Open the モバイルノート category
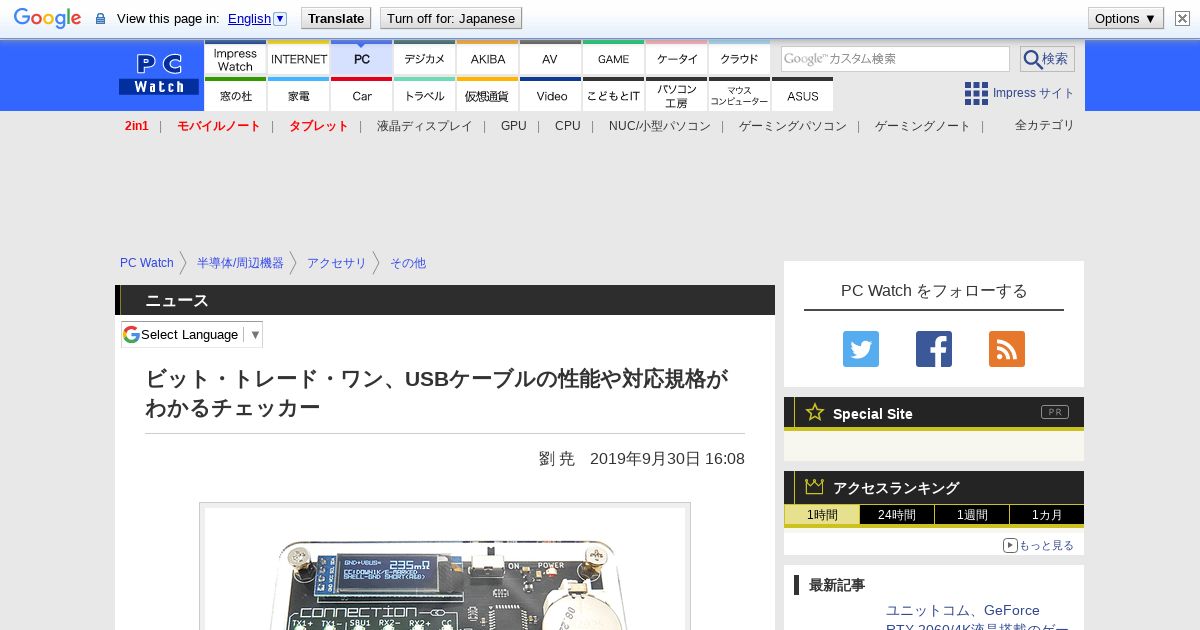The height and width of the screenshot is (630, 1200). (219, 126)
